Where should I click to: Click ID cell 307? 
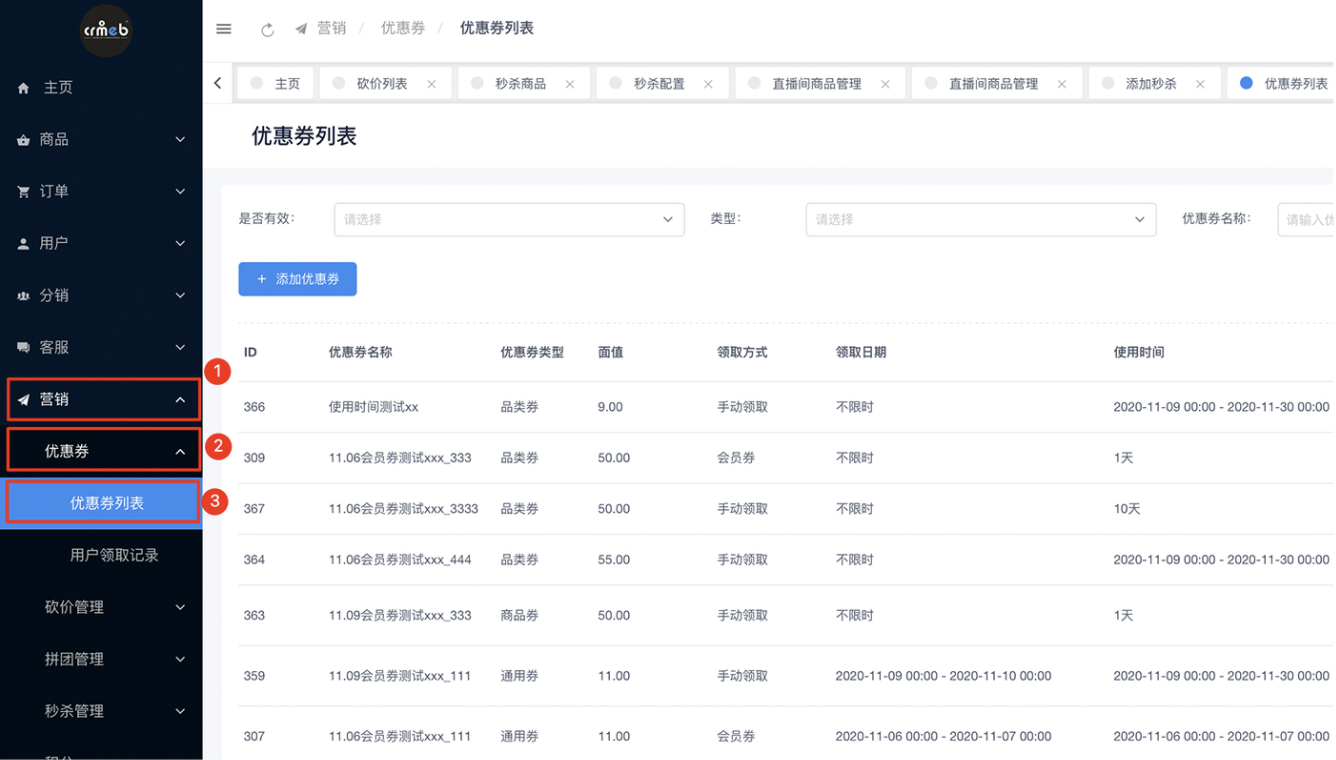pos(254,736)
